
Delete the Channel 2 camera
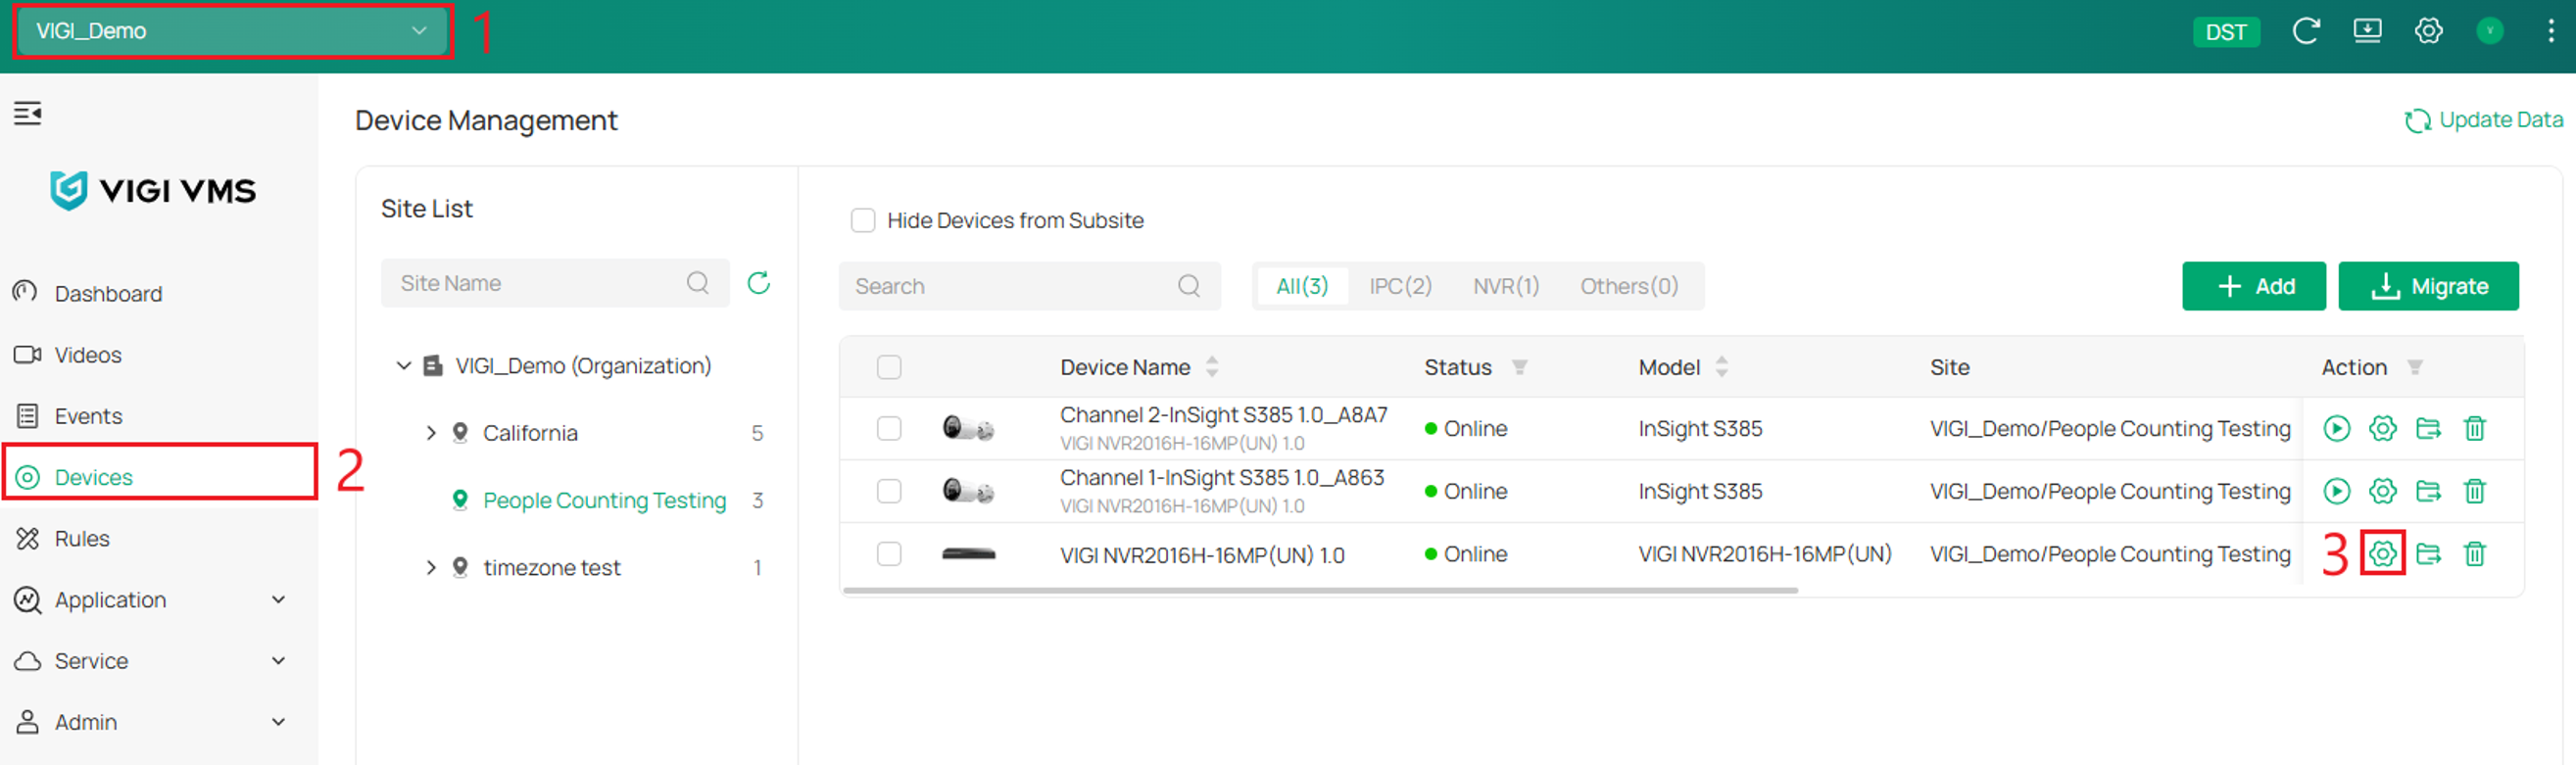click(2474, 428)
